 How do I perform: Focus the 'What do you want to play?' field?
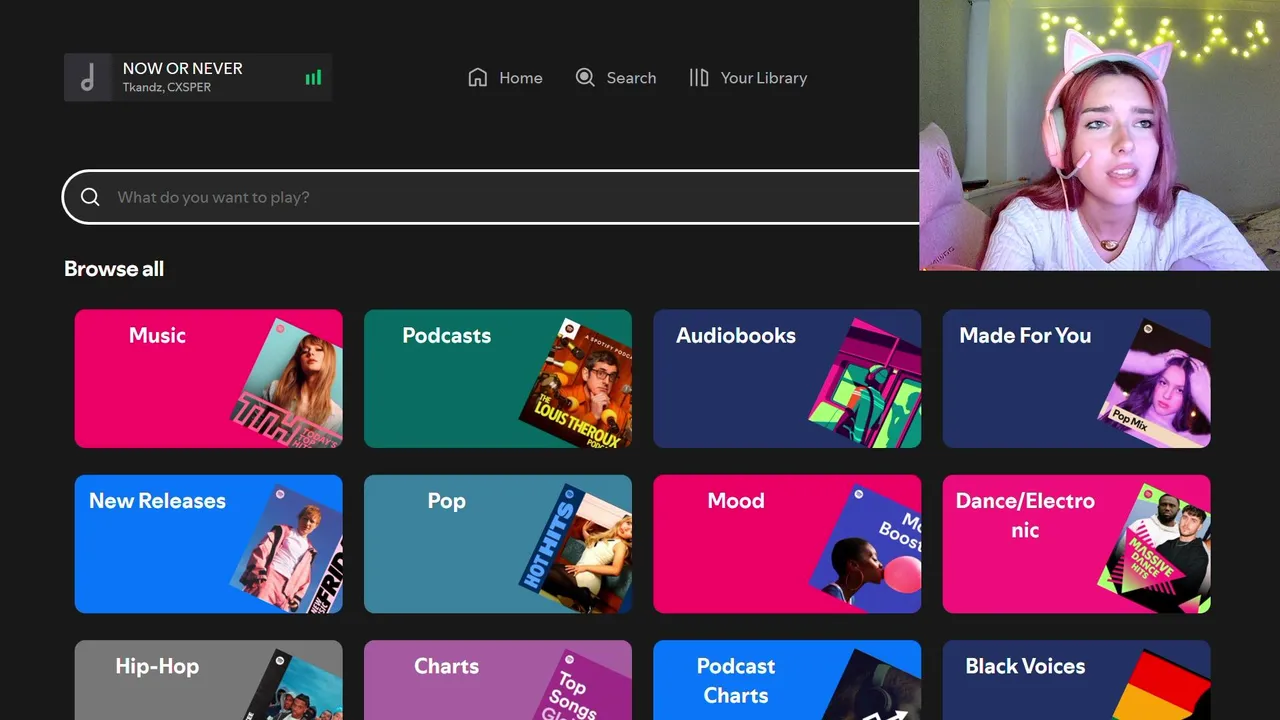(491, 197)
